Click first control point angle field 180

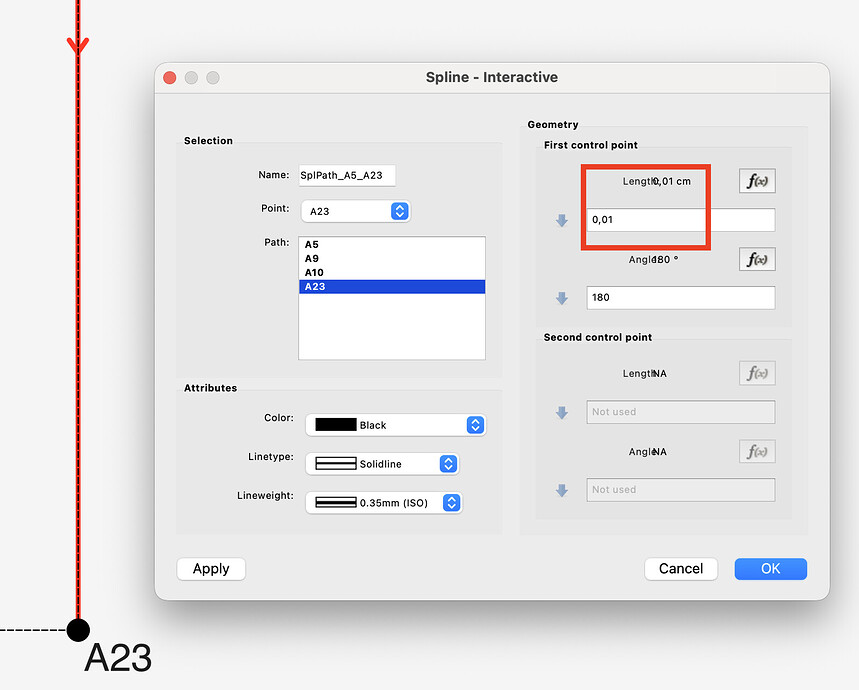[680, 297]
